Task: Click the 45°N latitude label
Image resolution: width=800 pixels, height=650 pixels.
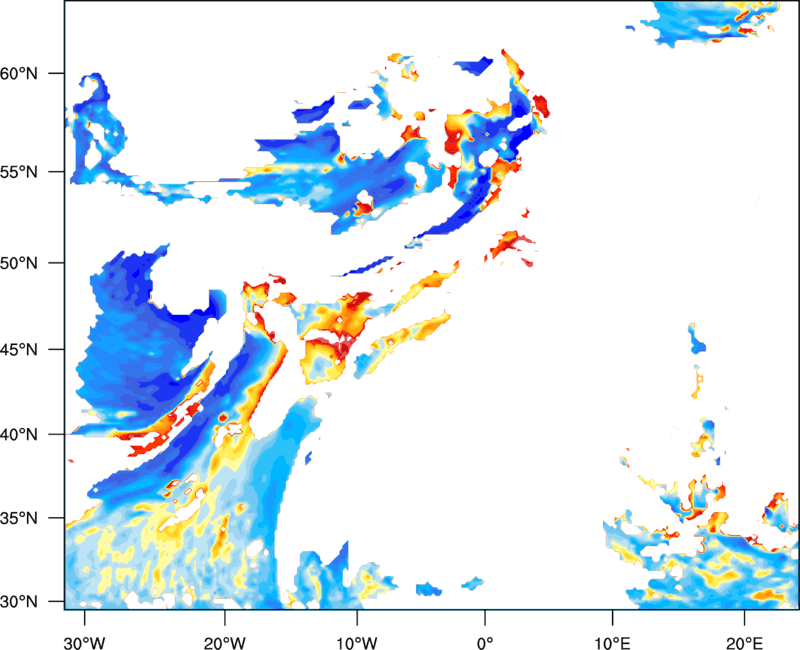Action: click(x=19, y=349)
